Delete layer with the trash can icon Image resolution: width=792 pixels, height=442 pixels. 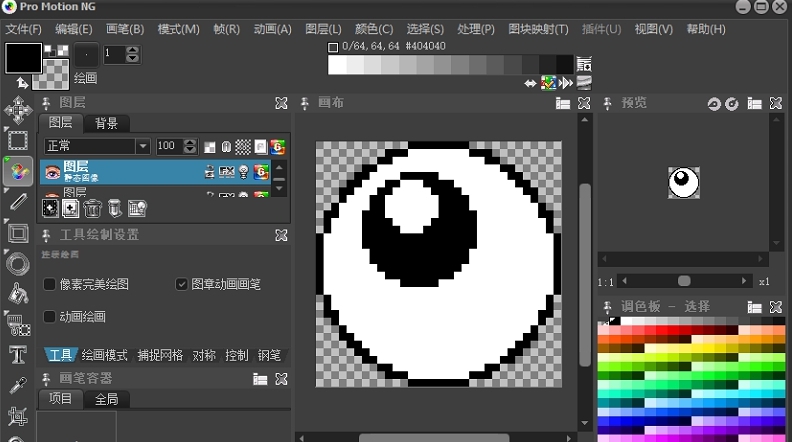click(92, 208)
